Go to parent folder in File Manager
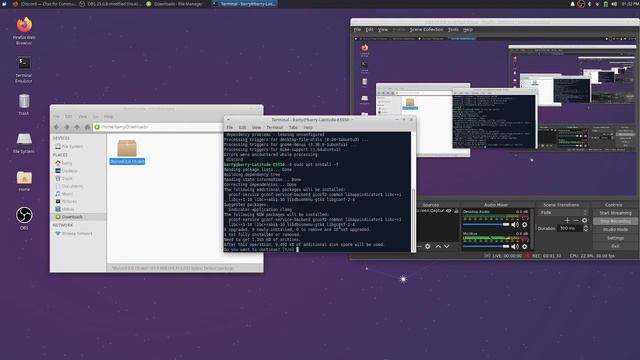 [77, 127]
